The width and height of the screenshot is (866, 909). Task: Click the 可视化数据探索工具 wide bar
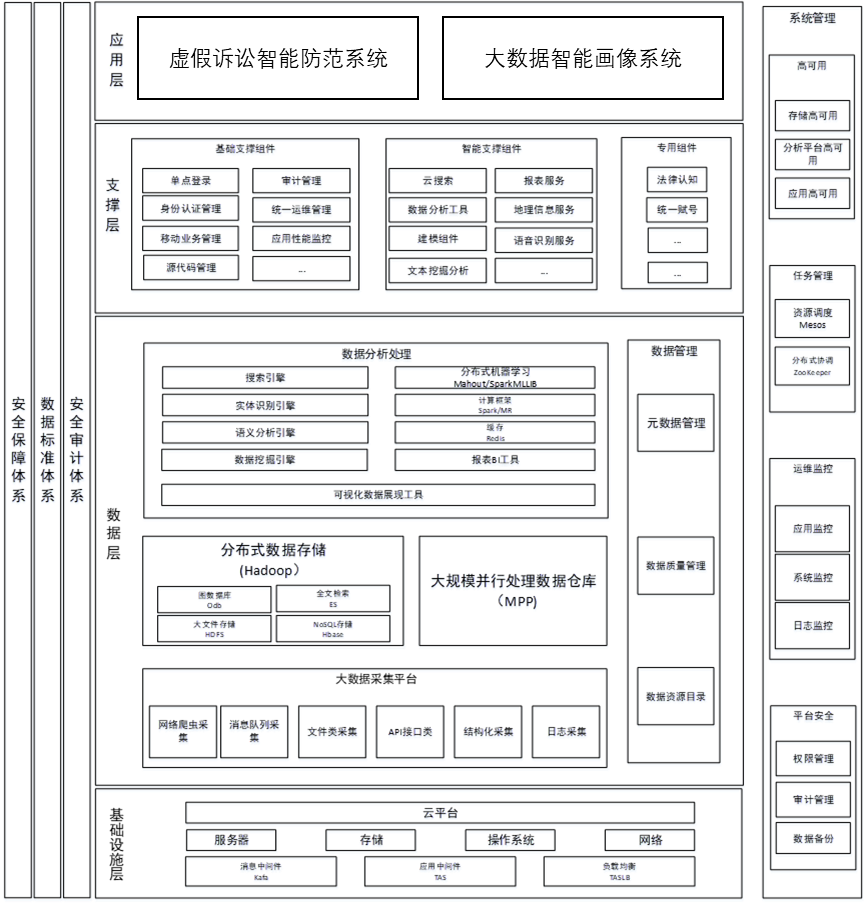pyautogui.click(x=379, y=497)
